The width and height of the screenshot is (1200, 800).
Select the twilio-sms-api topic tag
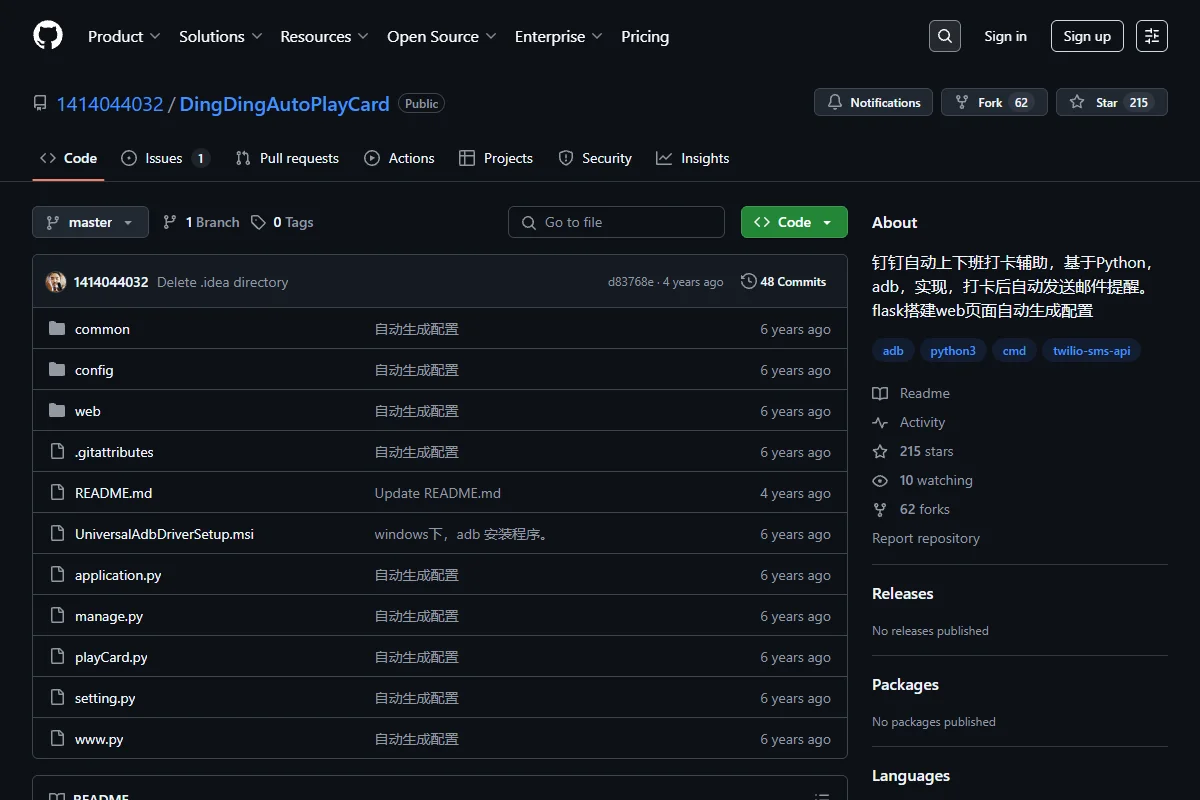point(1091,351)
